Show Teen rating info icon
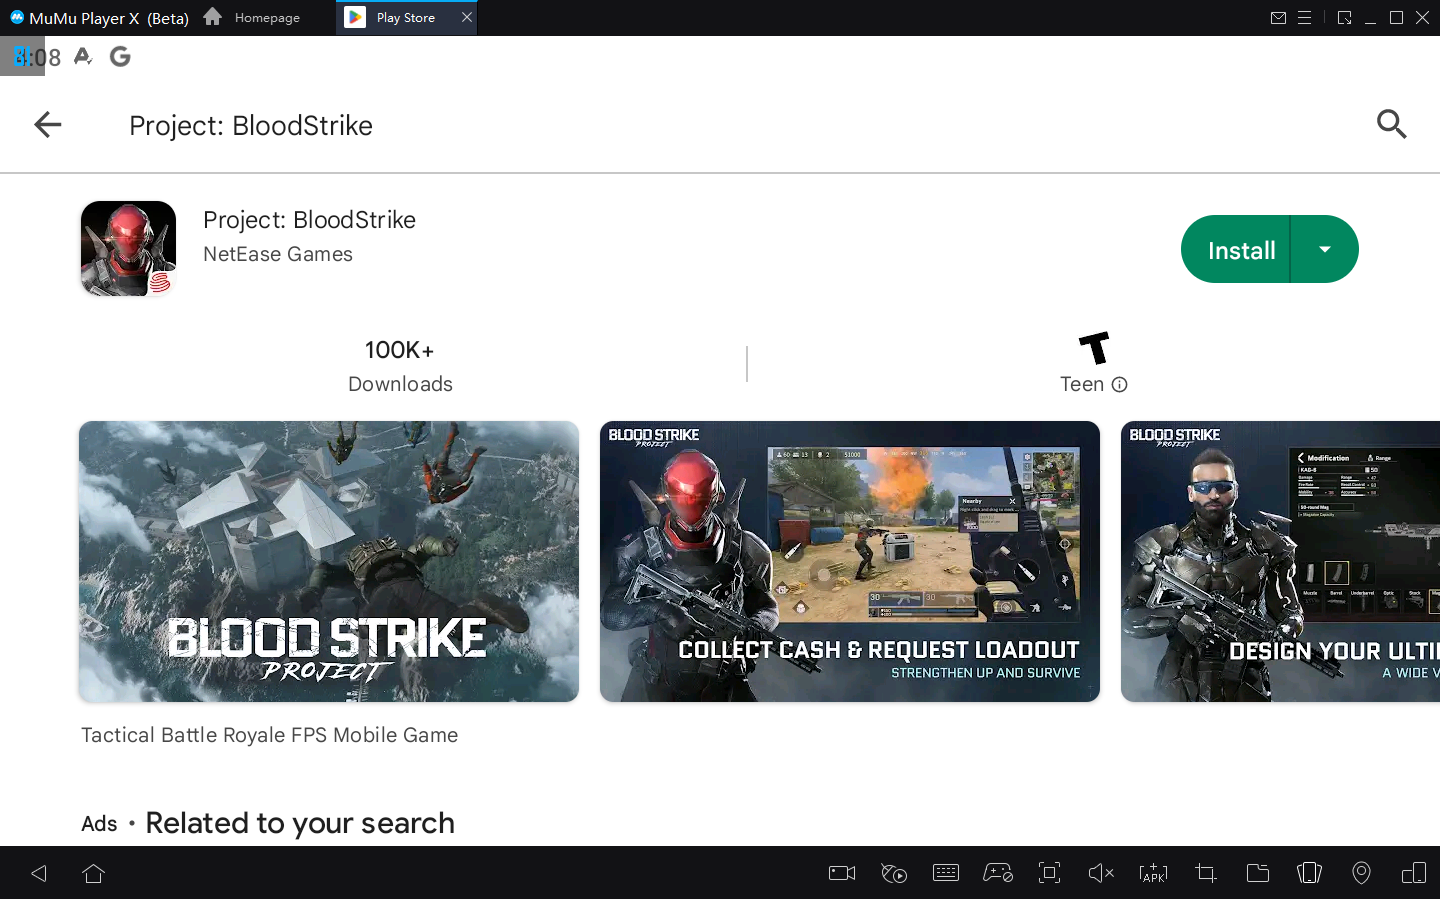The width and height of the screenshot is (1440, 899). 1120,385
